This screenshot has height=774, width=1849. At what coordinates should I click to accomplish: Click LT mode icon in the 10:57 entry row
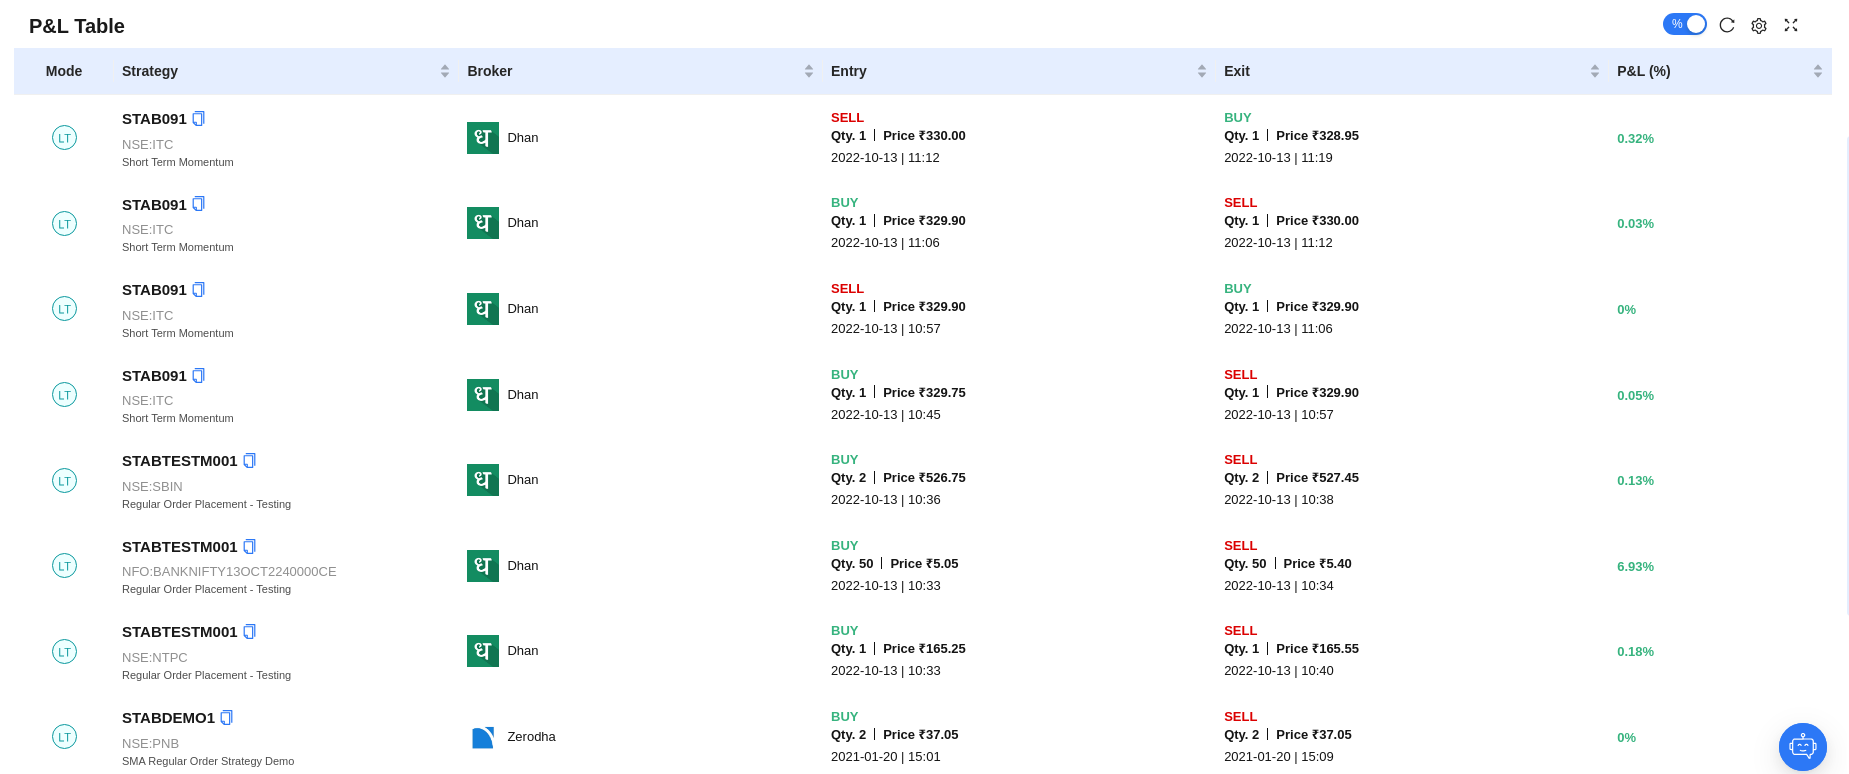pyautogui.click(x=64, y=309)
